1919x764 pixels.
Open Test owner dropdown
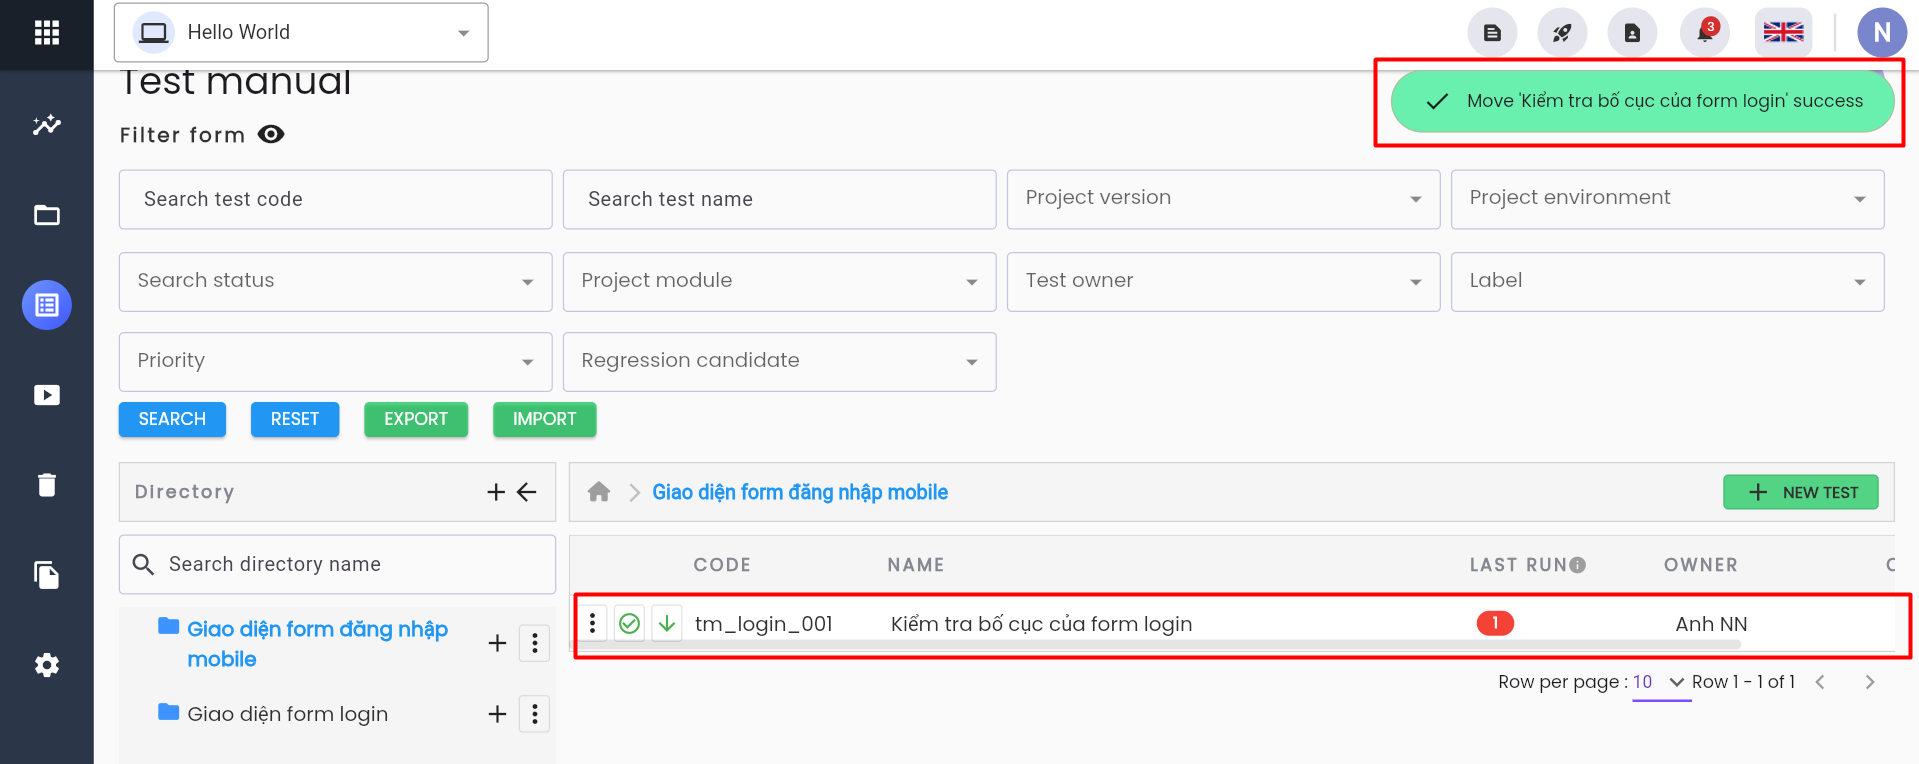tap(1223, 282)
